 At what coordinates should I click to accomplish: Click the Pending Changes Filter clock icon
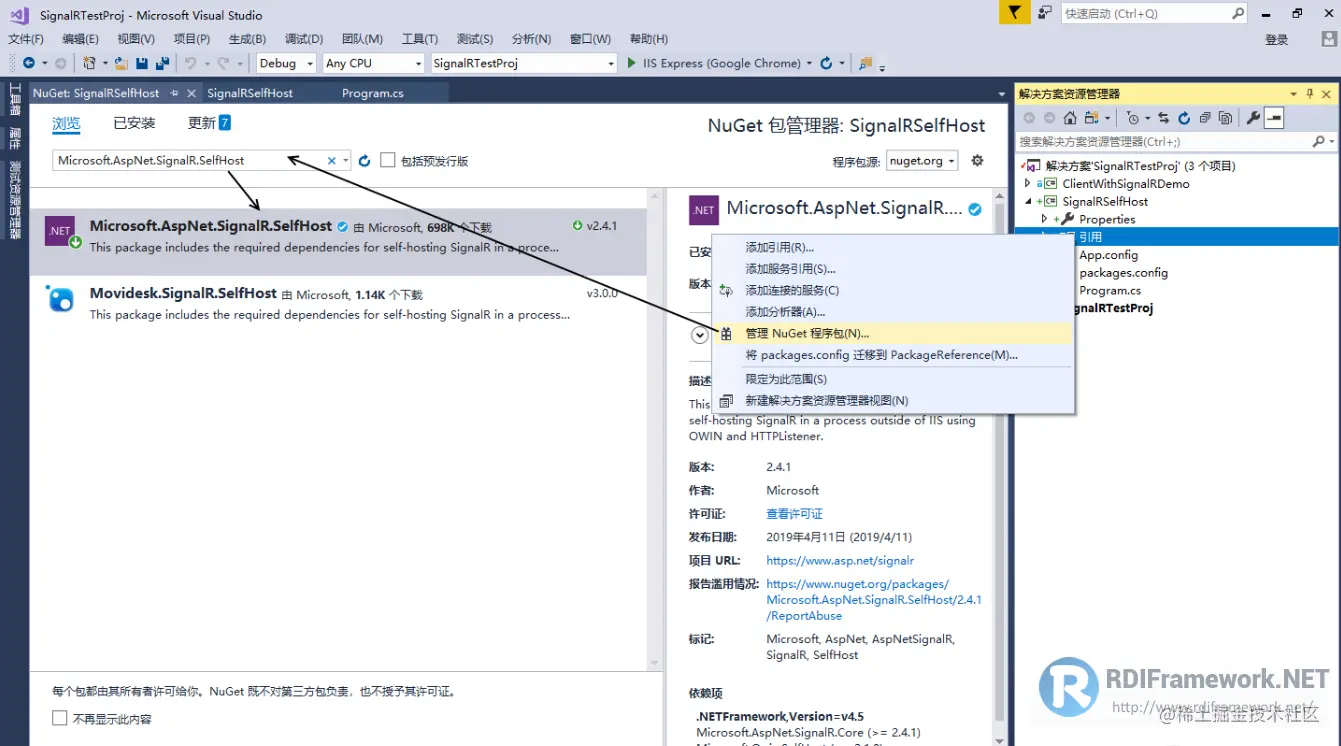[x=1133, y=118]
